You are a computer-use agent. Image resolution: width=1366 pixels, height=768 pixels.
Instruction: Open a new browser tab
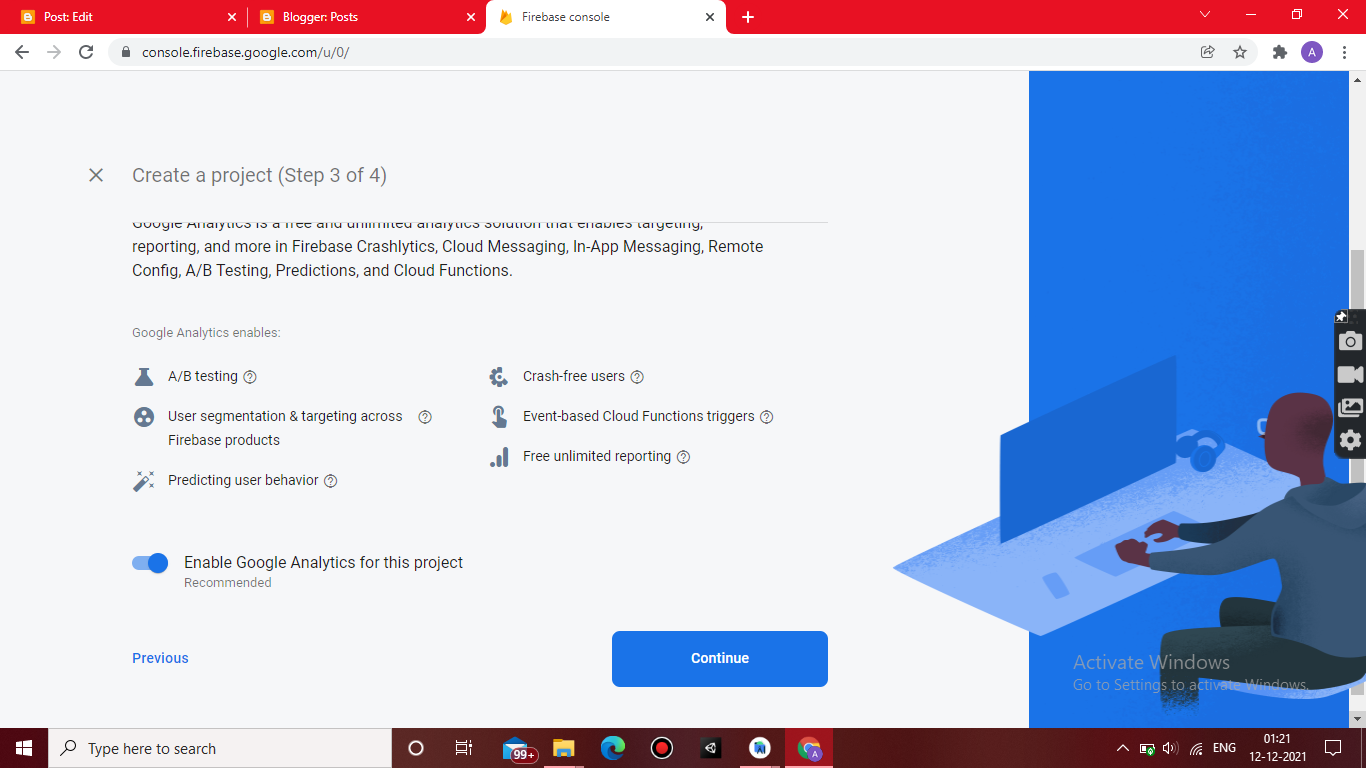click(748, 17)
